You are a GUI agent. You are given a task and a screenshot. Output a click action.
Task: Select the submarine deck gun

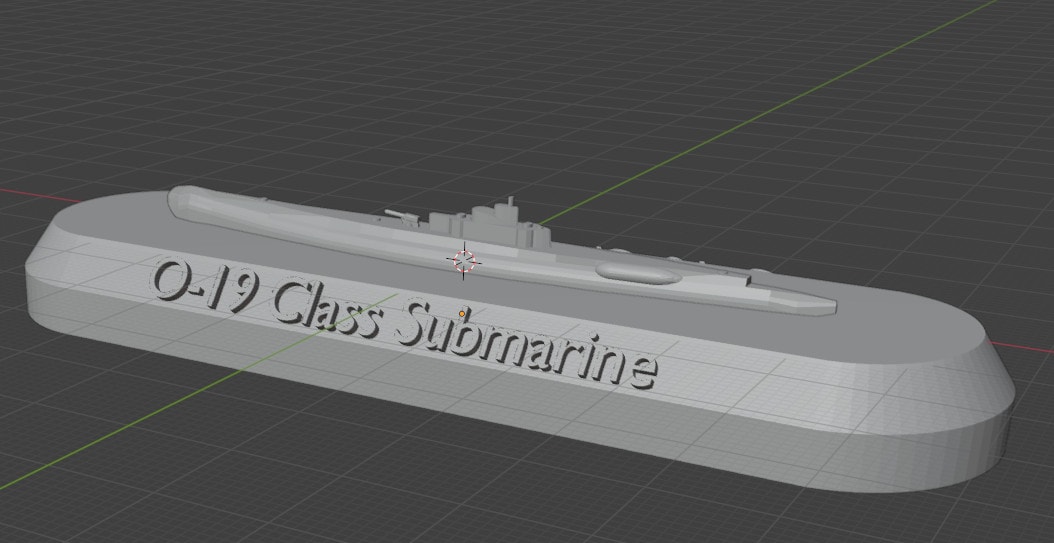click(402, 216)
